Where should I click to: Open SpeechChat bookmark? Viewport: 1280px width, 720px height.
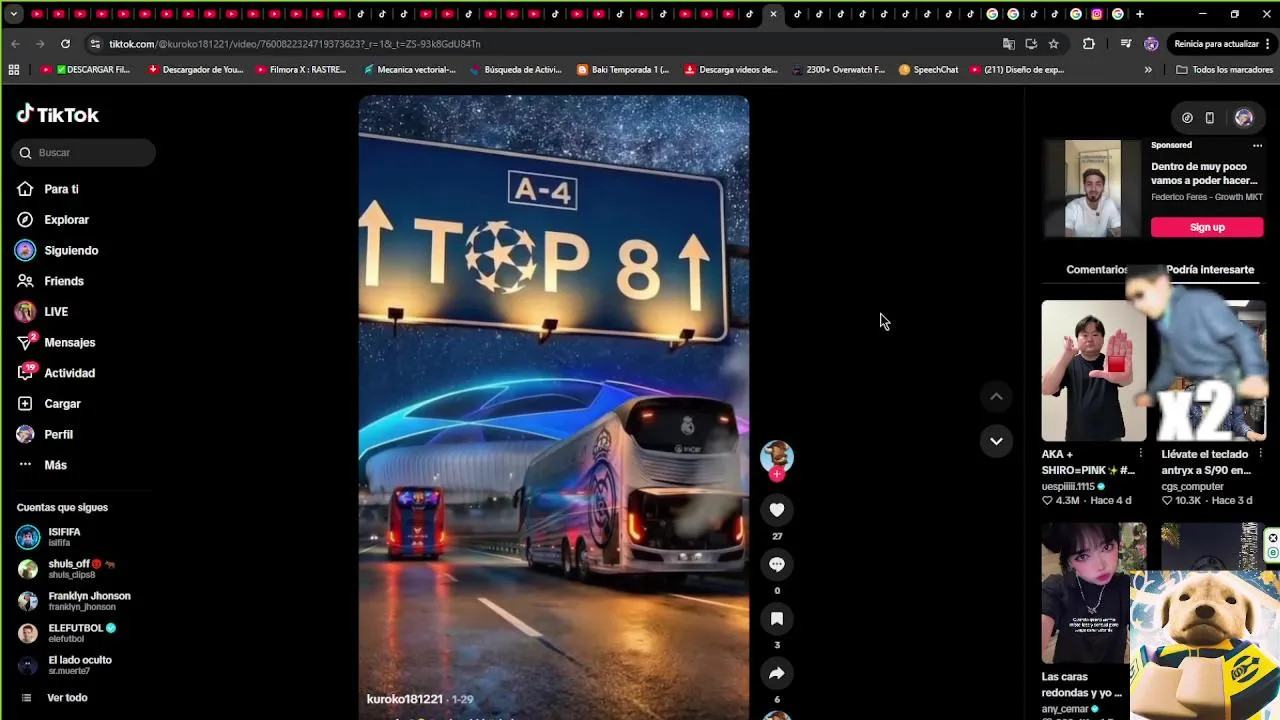tap(929, 70)
